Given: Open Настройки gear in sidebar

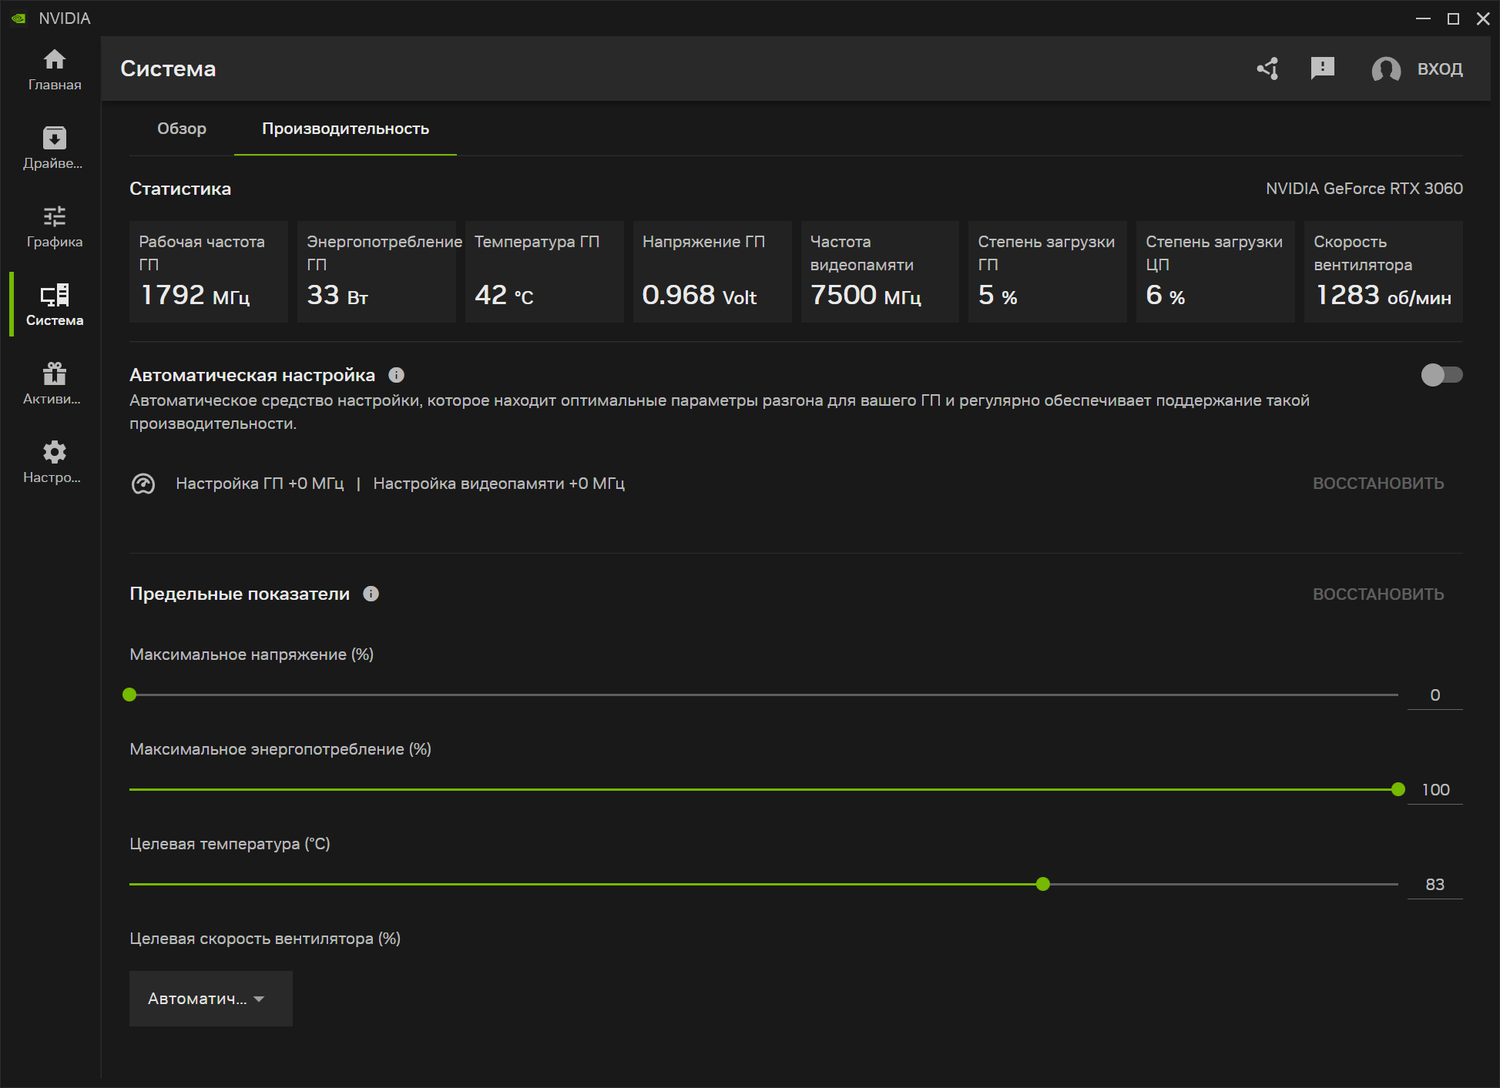Looking at the screenshot, I should (x=54, y=462).
